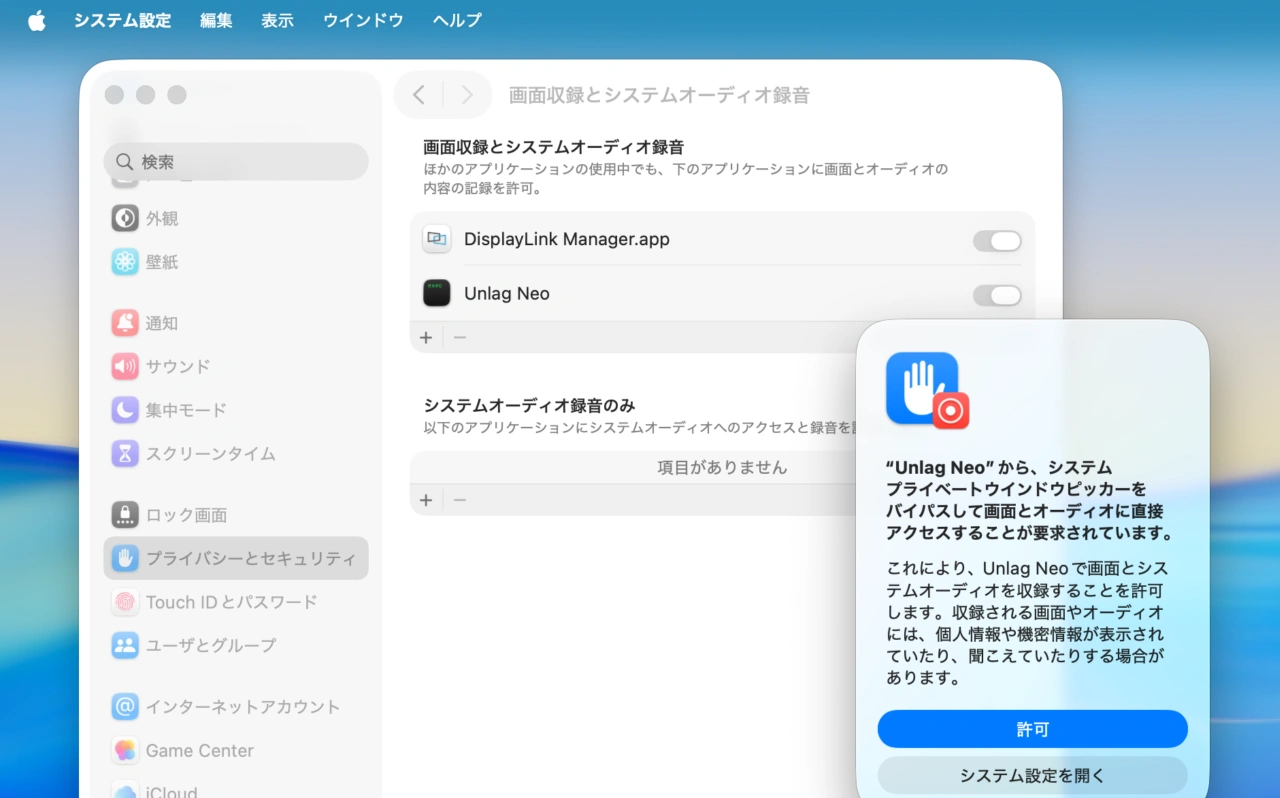Select インターネットアカウント @ icon
Screen dimensions: 1280x798
click(x=125, y=707)
